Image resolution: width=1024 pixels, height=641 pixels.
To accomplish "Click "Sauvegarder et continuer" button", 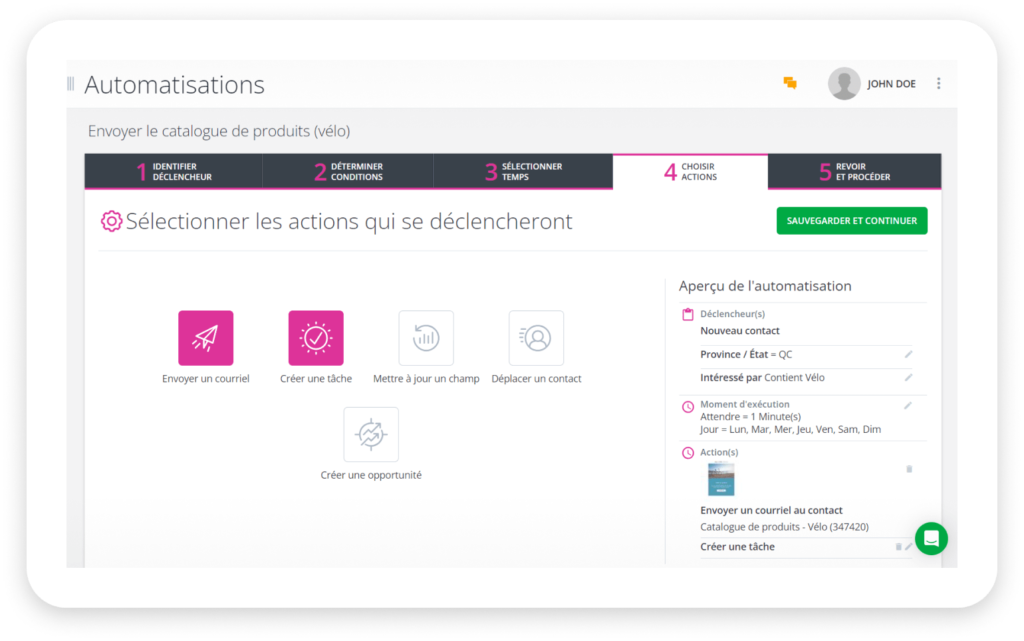I will click(851, 220).
